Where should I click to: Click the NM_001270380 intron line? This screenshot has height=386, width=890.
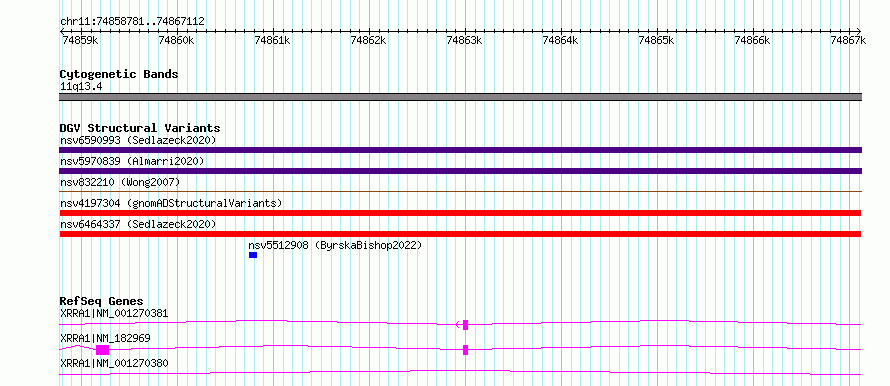(460, 372)
